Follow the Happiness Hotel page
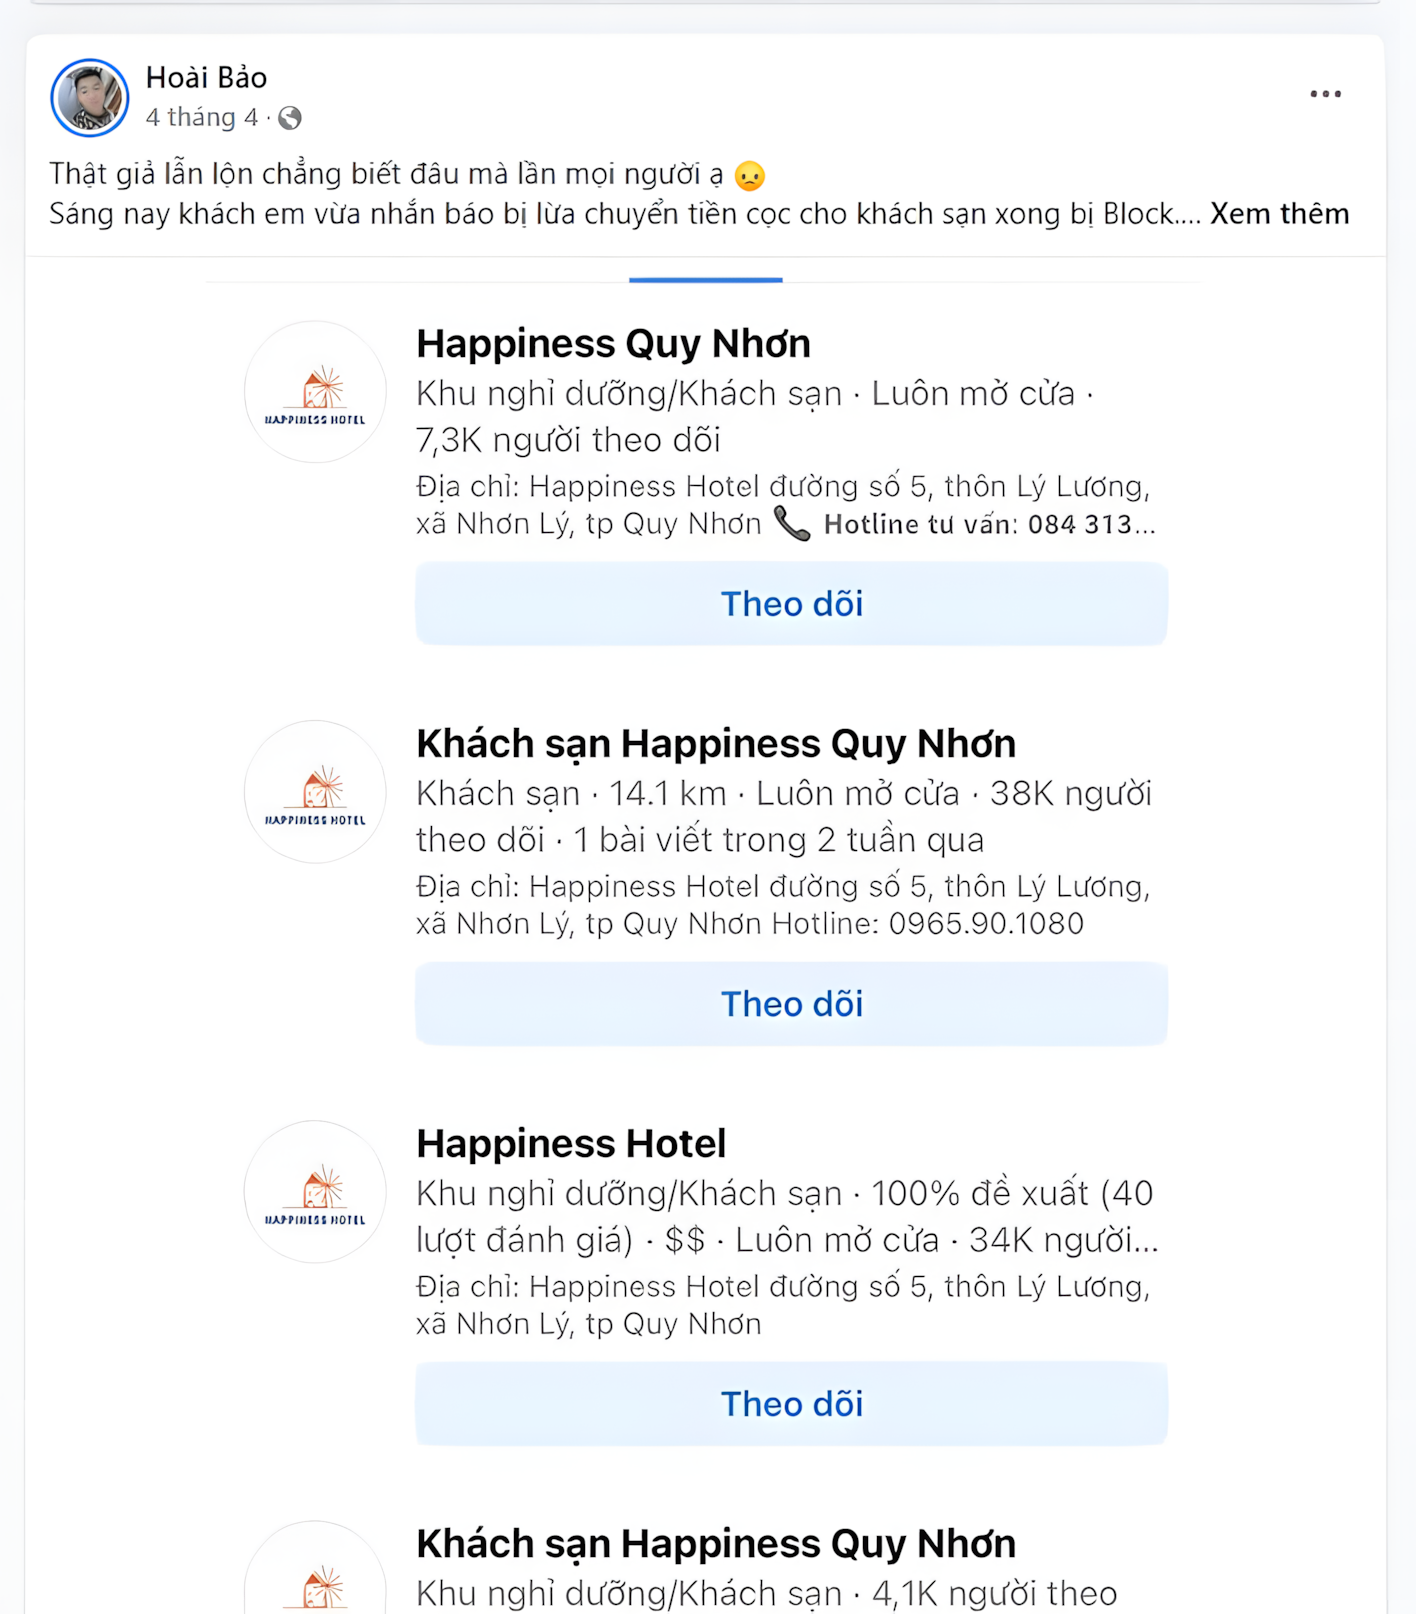The image size is (1416, 1614). pos(792,1404)
